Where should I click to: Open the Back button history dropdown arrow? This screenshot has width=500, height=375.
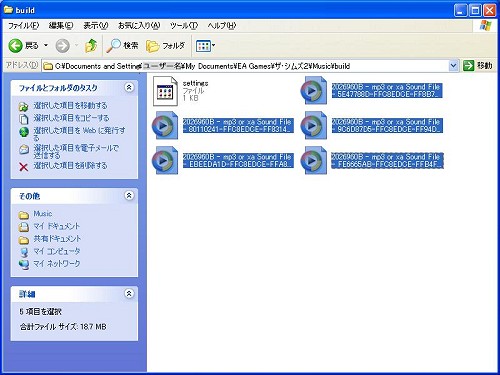pos(46,45)
